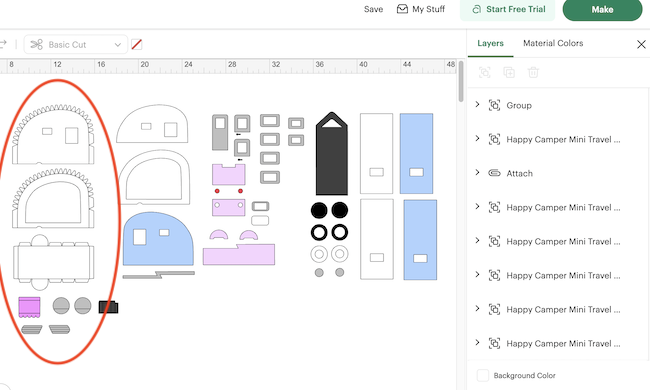Select the gray door shape
The height and width of the screenshot is (390, 650).
[x=220, y=132]
